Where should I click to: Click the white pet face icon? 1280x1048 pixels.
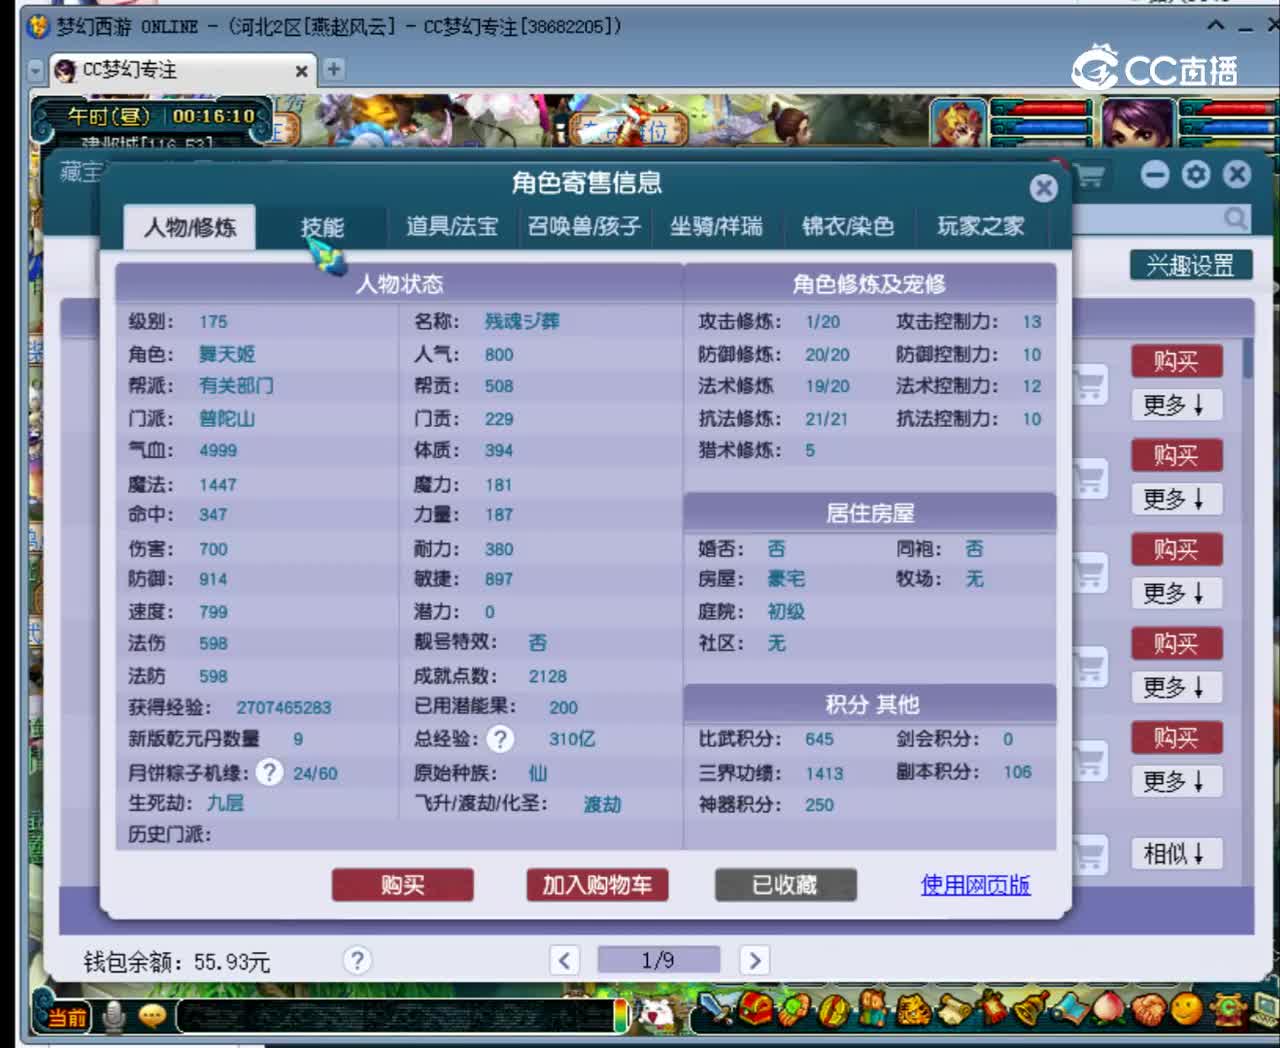656,1014
